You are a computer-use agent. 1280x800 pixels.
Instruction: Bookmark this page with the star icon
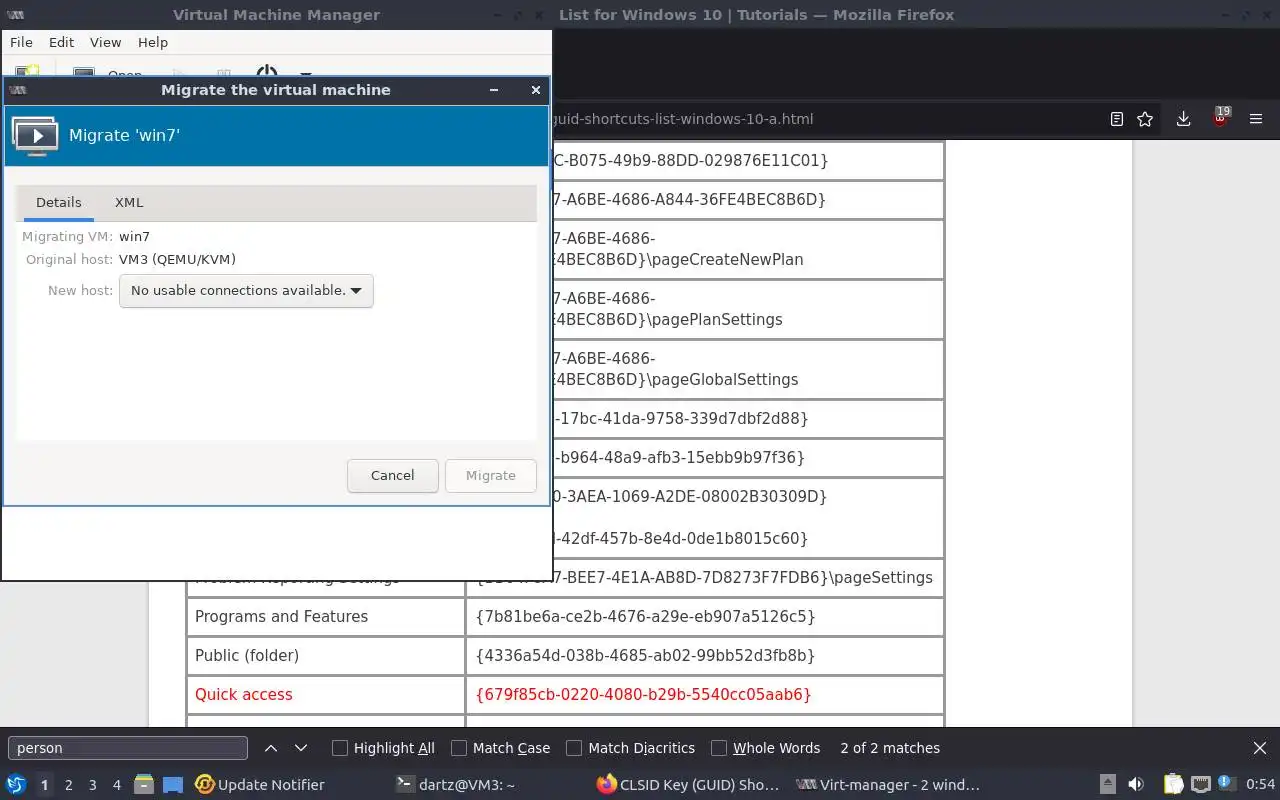click(1145, 119)
